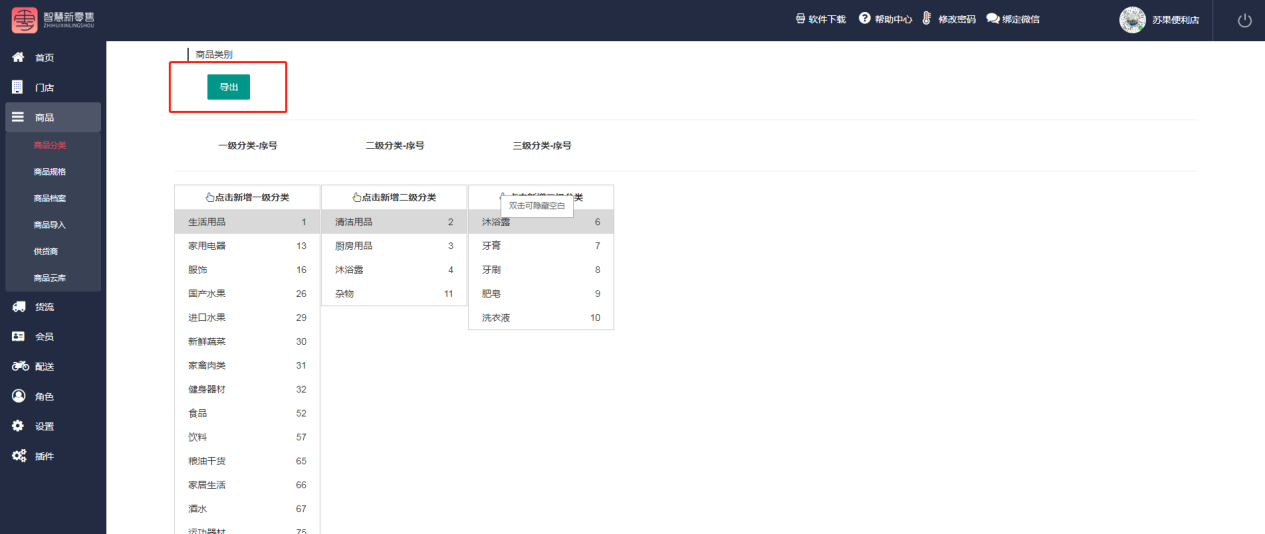The height and width of the screenshot is (534, 1265).
Task: Open 设置 via the gear icon
Action: pyautogui.click(x=17, y=426)
